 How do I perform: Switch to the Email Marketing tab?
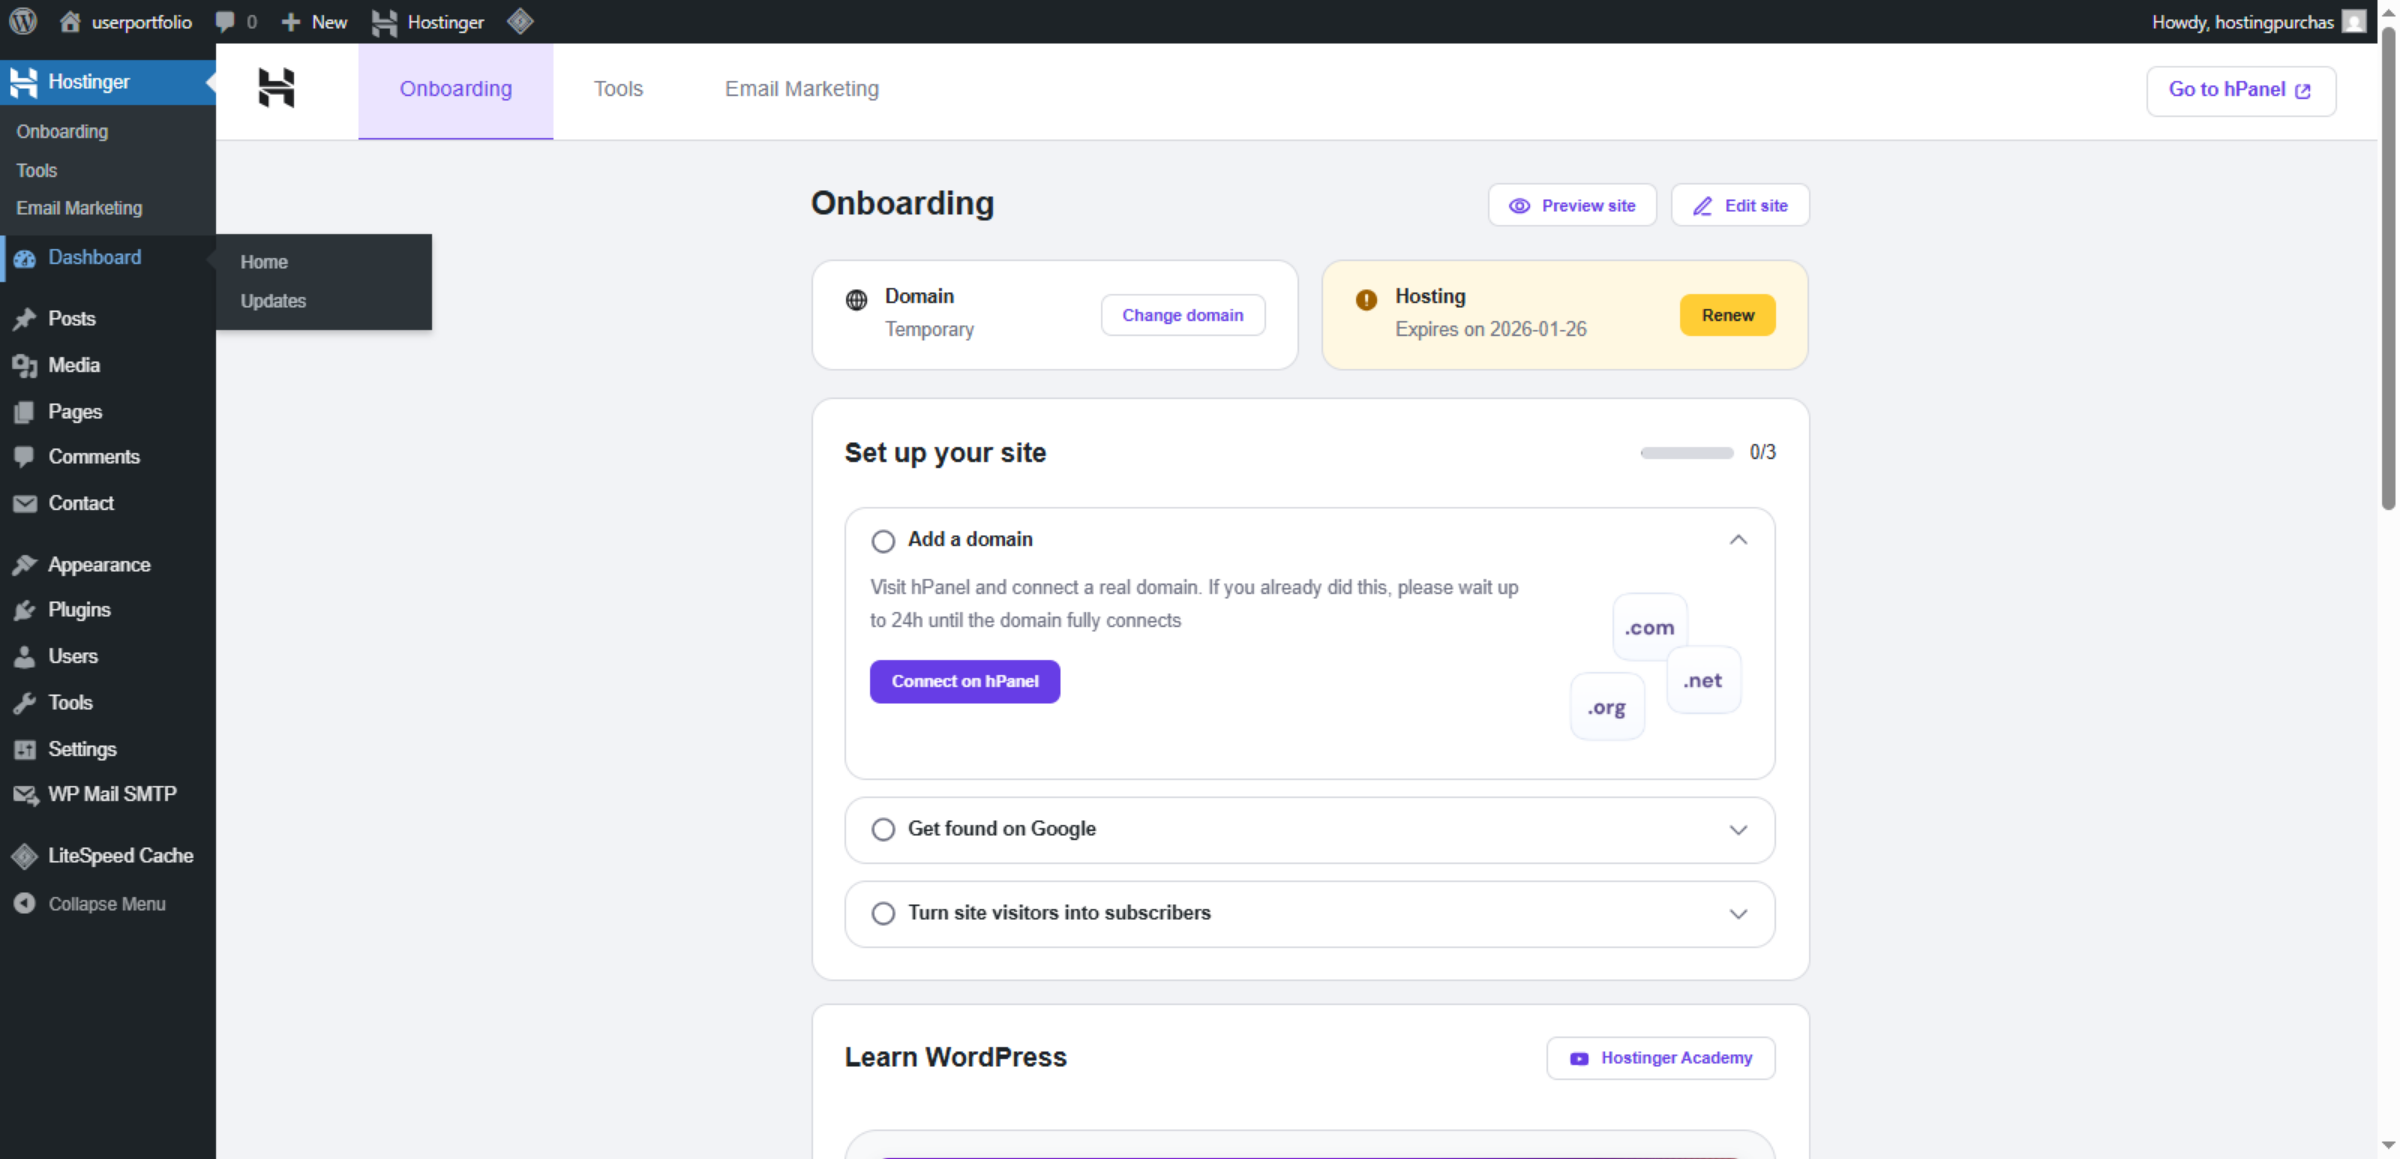801,89
